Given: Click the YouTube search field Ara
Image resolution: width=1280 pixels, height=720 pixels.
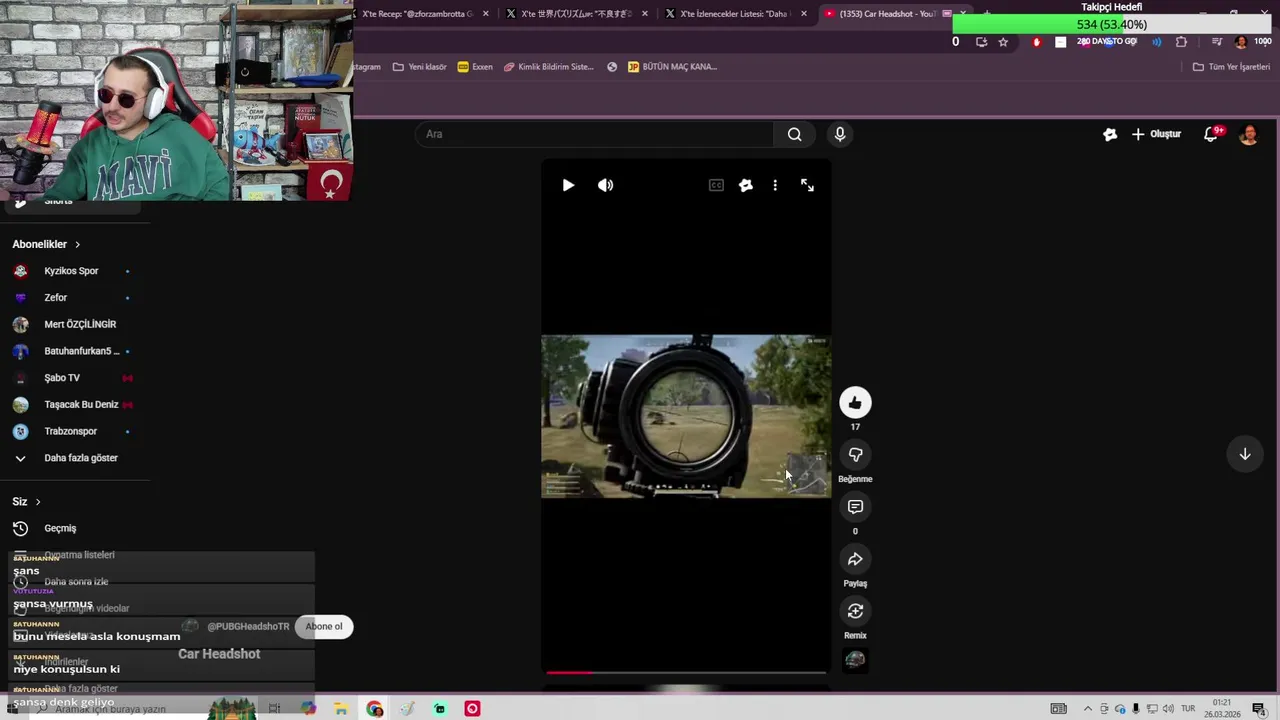Looking at the screenshot, I should pyautogui.click(x=594, y=134).
